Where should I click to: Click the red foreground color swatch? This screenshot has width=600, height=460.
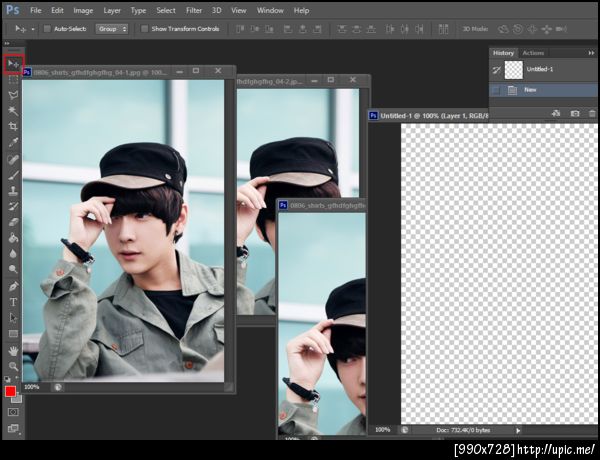10,391
